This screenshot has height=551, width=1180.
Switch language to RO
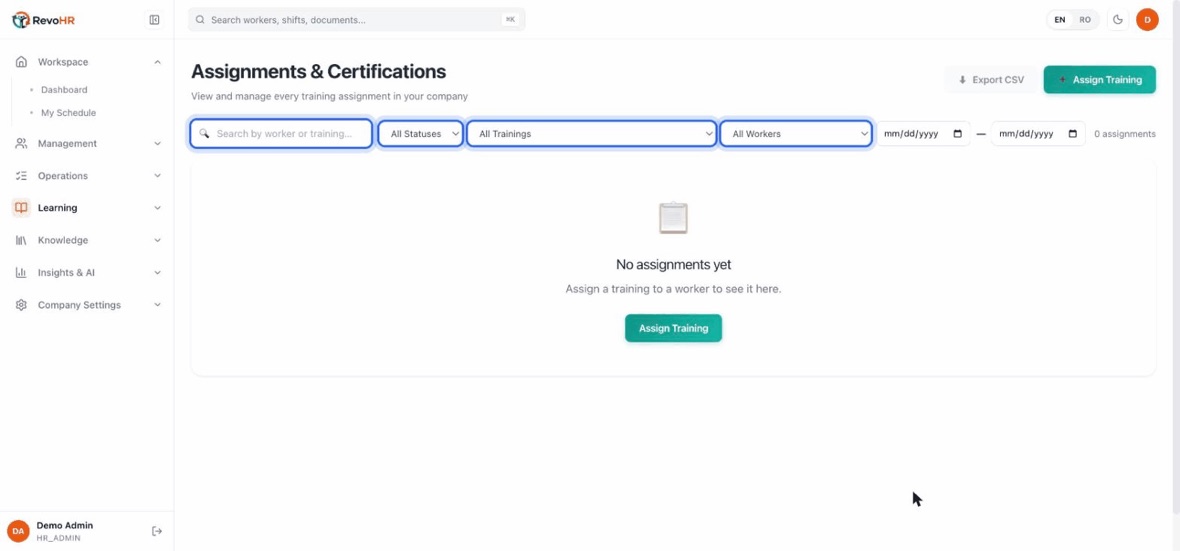click(1084, 20)
